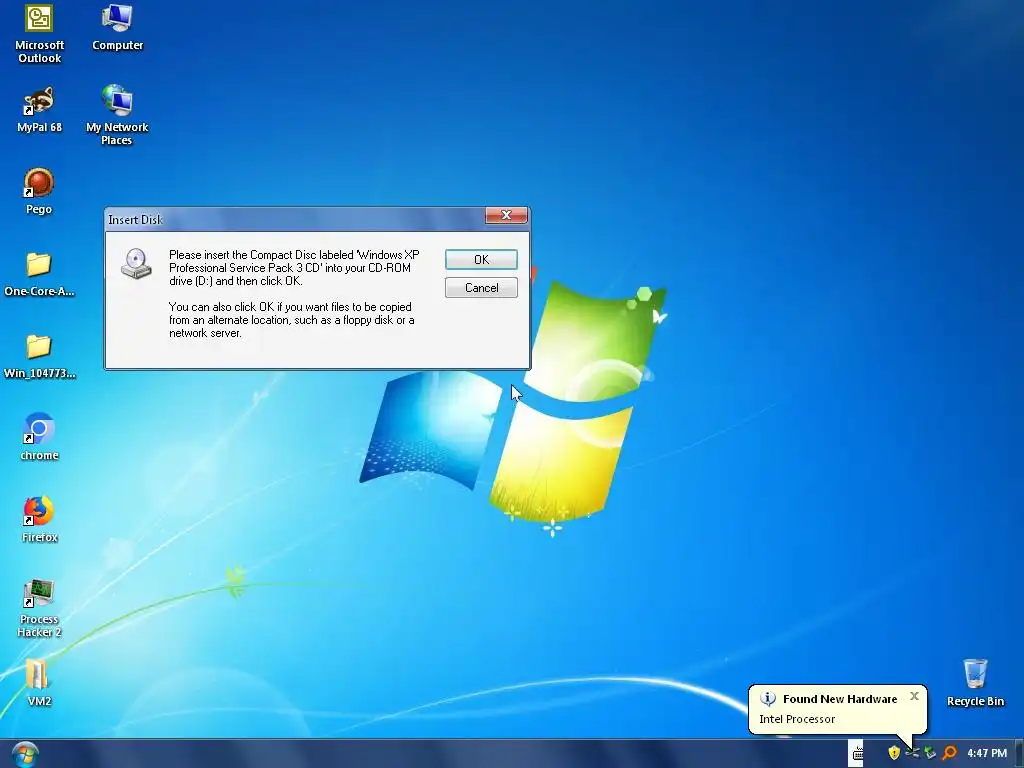Screen dimensions: 1024x768
Task: Click the orange magnifier tray icon
Action: (950, 753)
